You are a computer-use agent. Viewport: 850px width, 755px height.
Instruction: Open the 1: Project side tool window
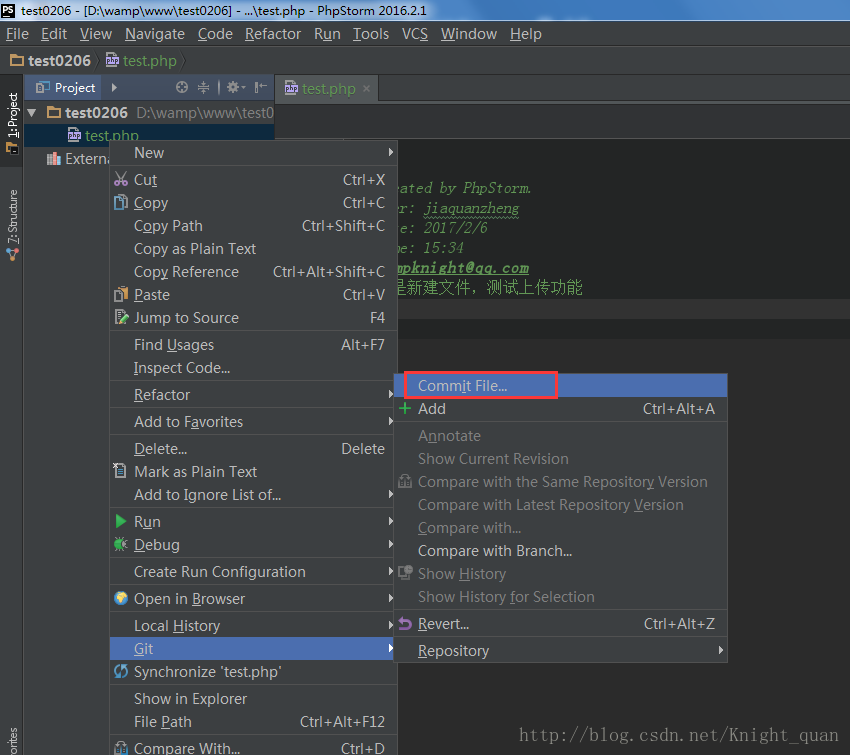12,123
